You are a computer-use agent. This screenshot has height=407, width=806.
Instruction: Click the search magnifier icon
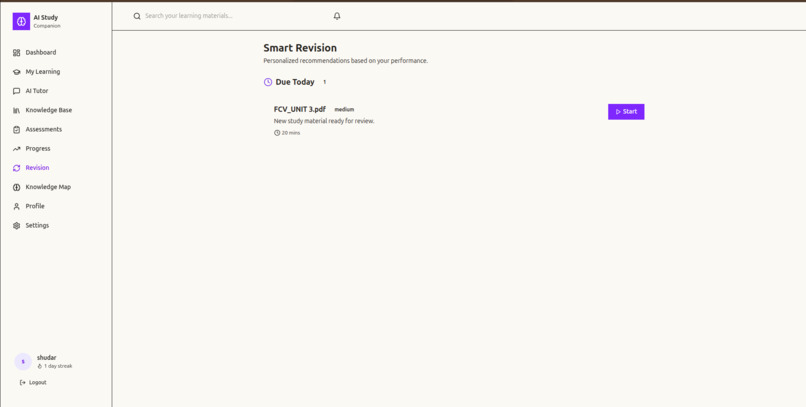point(137,16)
